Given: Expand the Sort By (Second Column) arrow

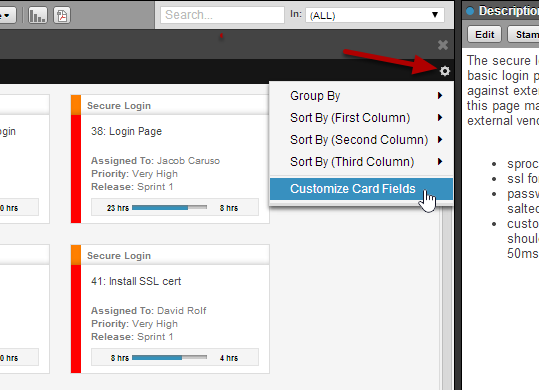Looking at the screenshot, I should pyautogui.click(x=440, y=140).
